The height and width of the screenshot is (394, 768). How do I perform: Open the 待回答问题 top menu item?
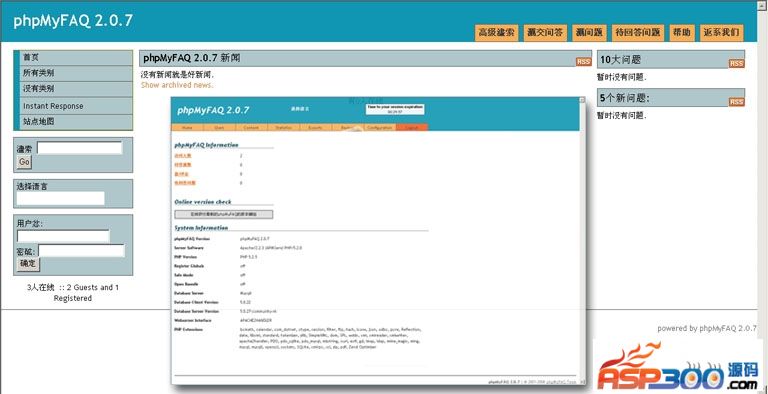[637, 33]
